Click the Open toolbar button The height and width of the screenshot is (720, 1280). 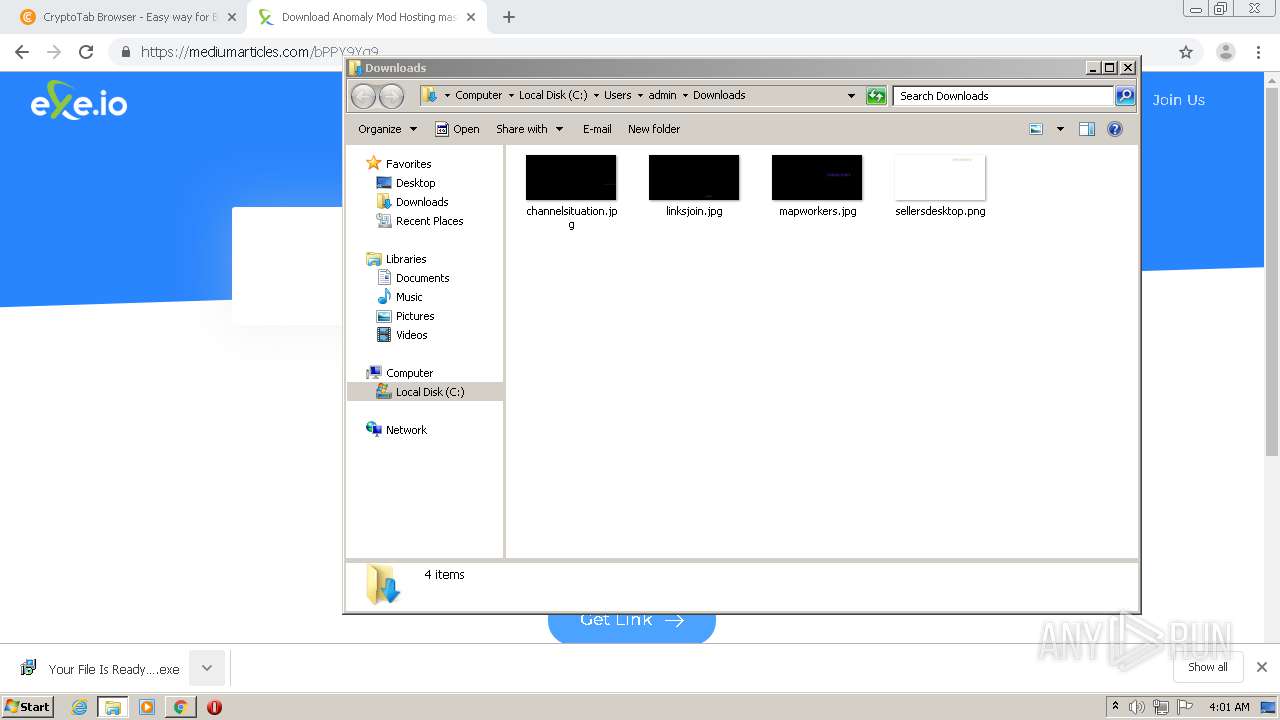[x=457, y=129]
